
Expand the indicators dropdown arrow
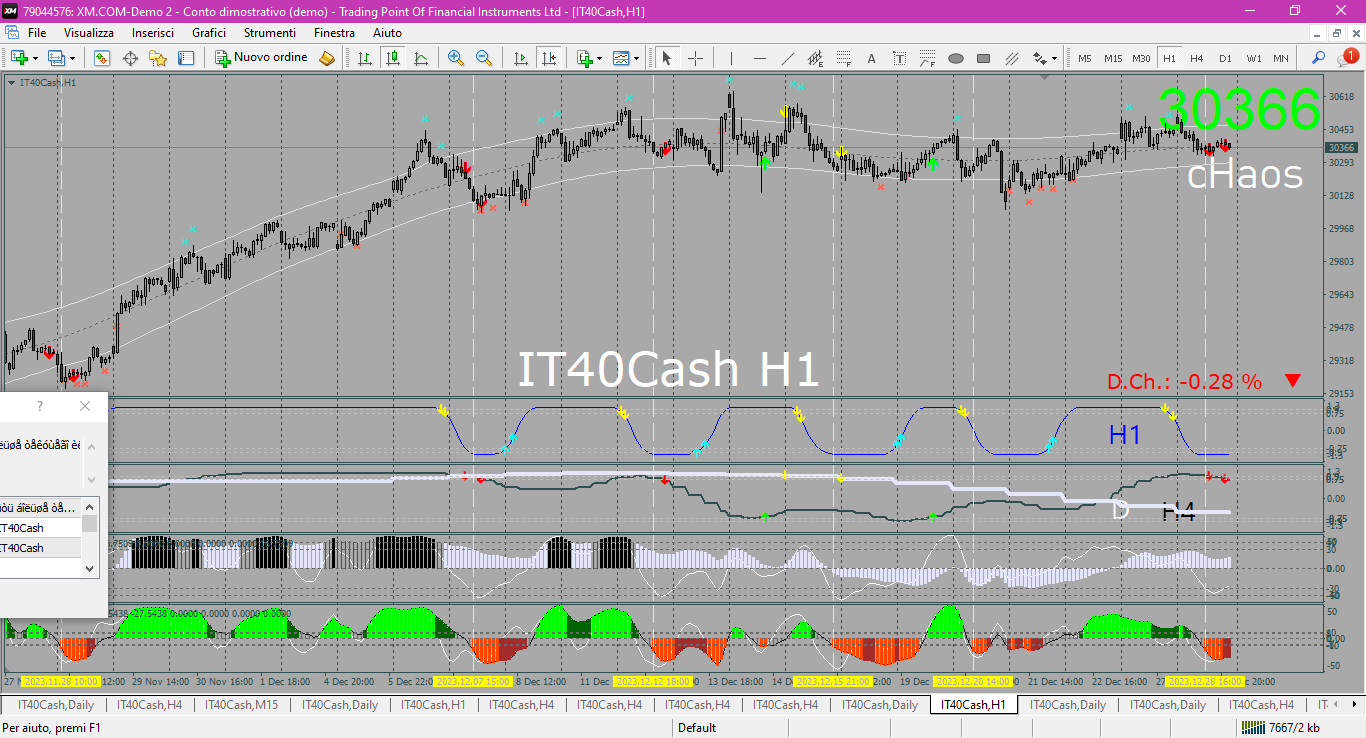pyautogui.click(x=599, y=58)
